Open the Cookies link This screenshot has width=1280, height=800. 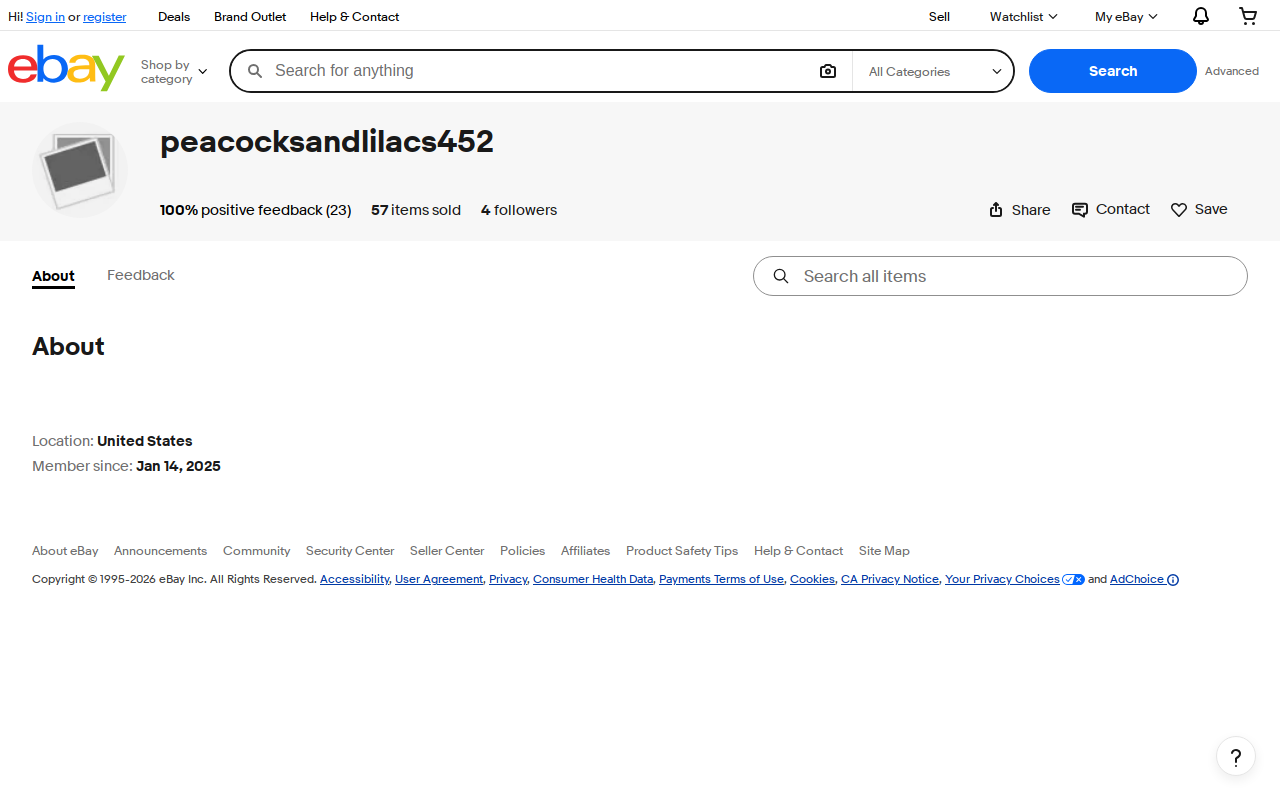coord(812,580)
